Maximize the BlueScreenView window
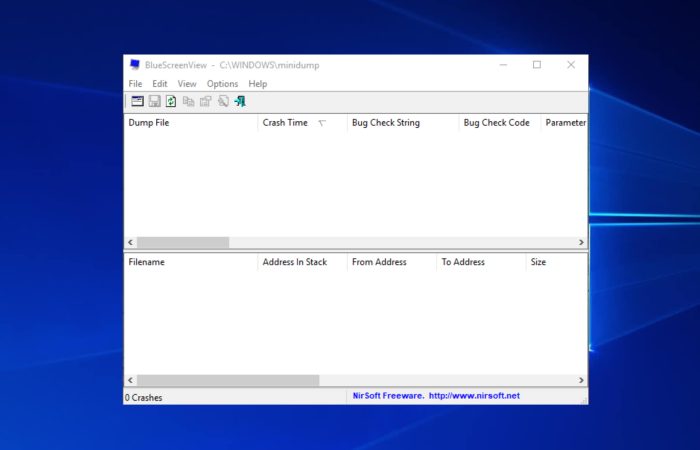 point(537,65)
